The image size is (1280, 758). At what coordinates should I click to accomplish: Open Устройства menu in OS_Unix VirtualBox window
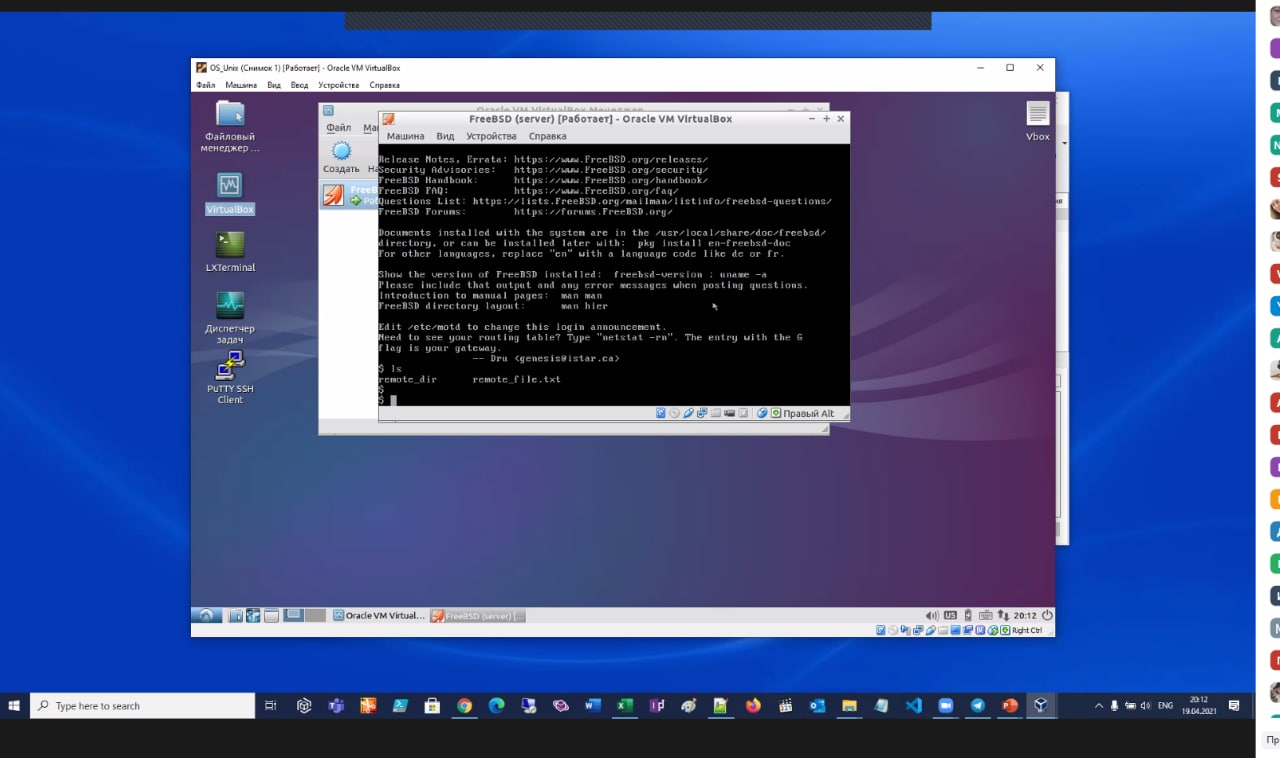coord(338,85)
